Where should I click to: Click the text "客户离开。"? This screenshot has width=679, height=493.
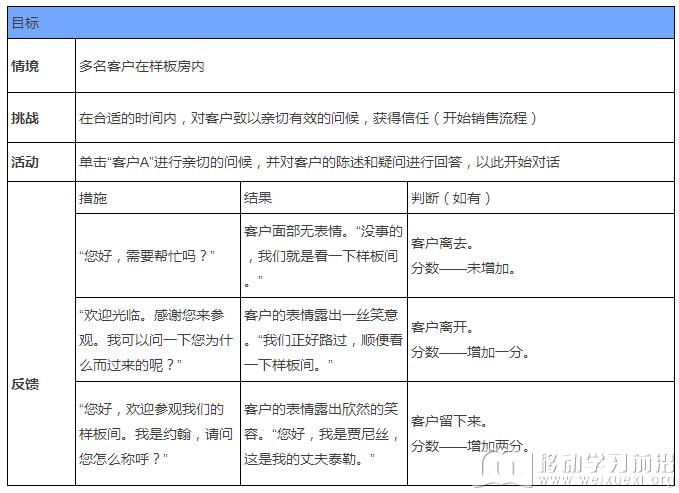[442, 327]
